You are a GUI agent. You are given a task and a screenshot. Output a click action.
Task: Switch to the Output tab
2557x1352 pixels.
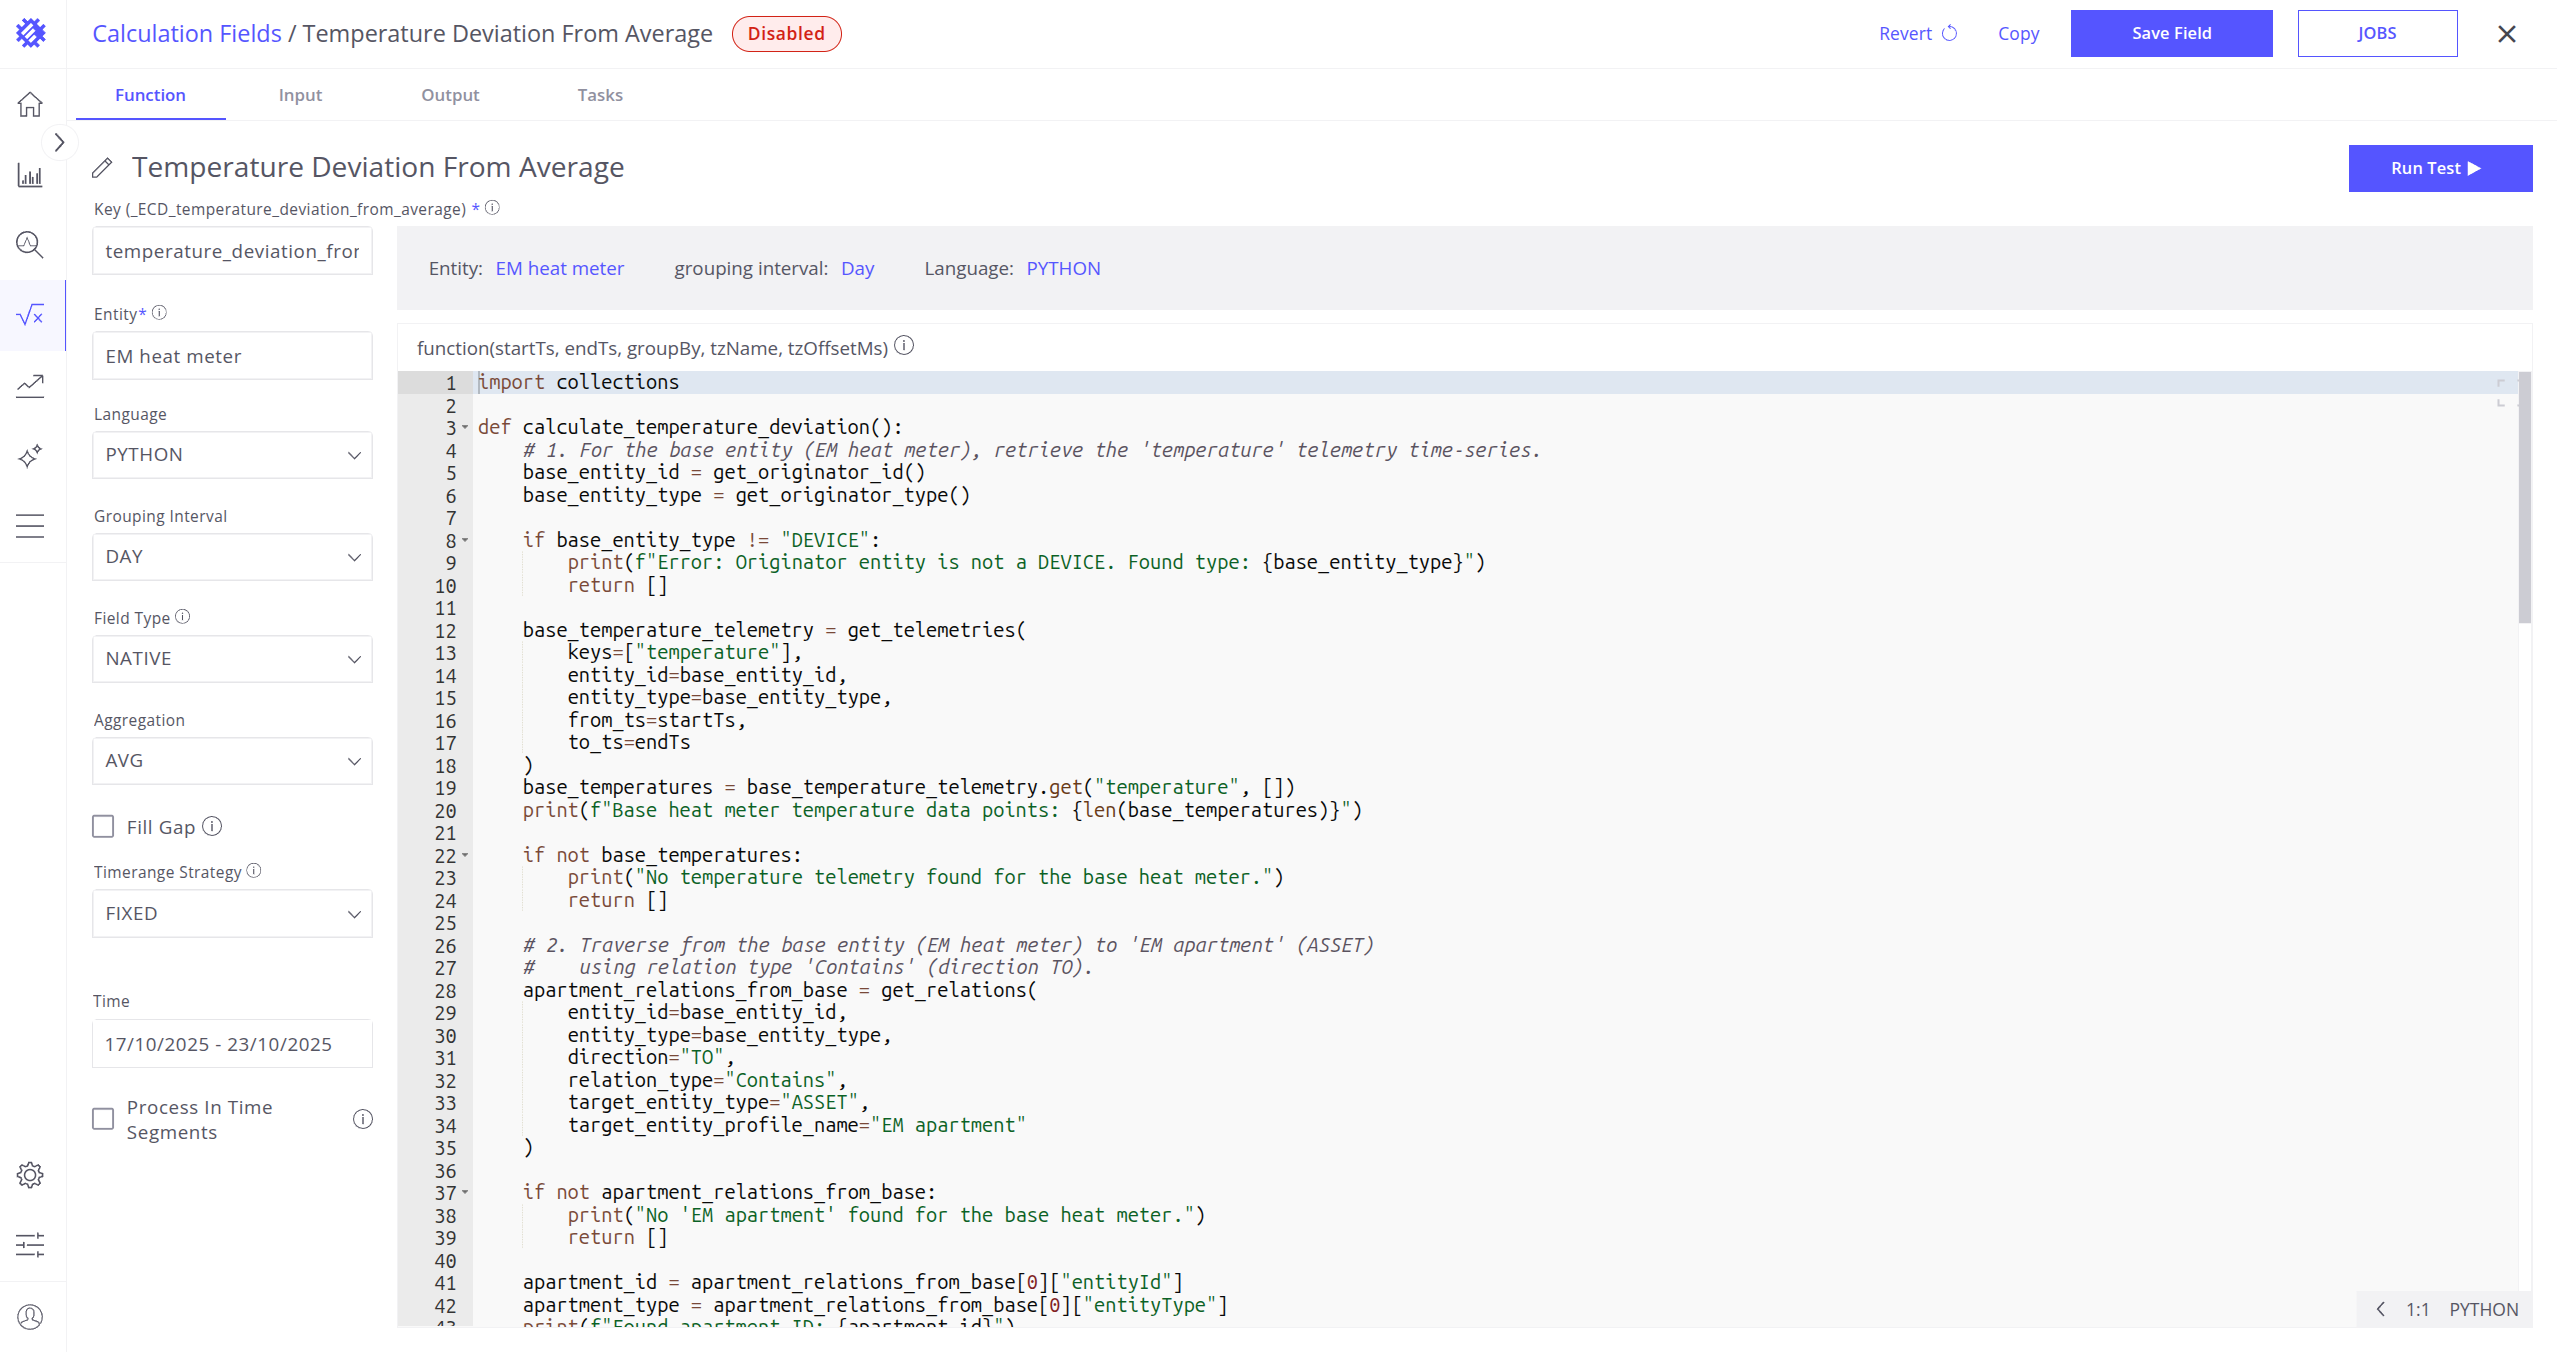[x=450, y=95]
